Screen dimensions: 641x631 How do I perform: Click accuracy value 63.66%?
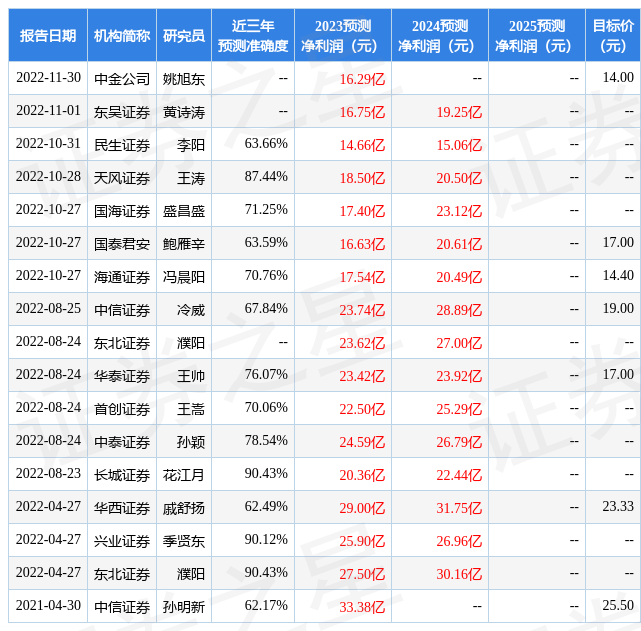click(266, 144)
